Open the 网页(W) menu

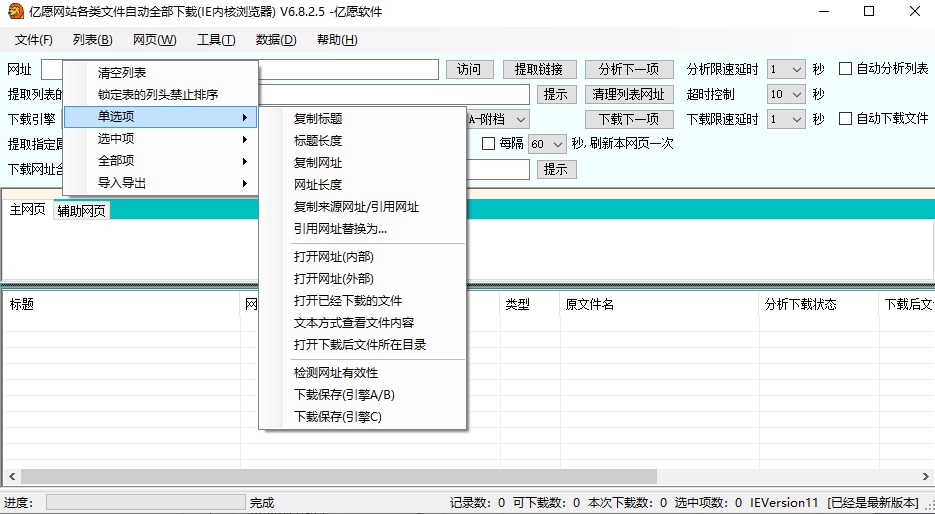[x=154, y=40]
